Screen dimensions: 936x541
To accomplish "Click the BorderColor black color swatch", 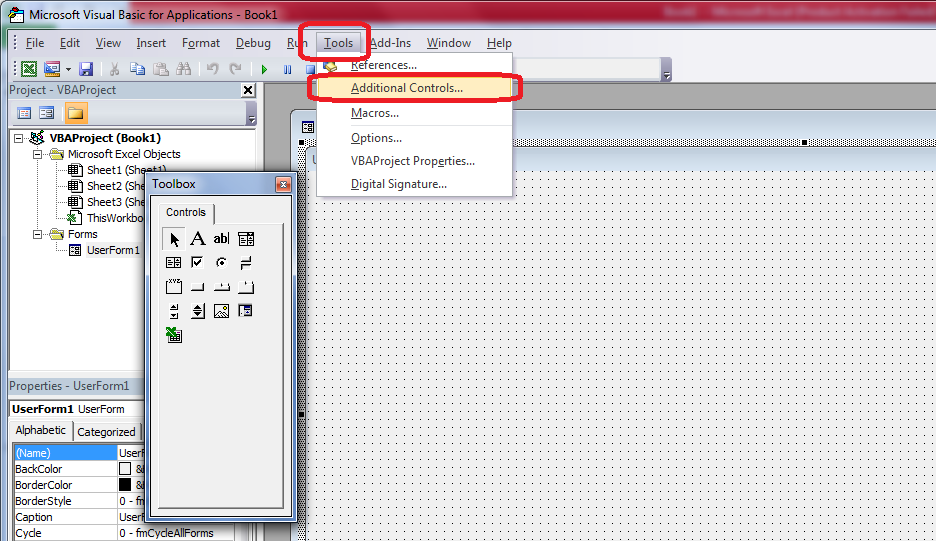I will [x=125, y=485].
